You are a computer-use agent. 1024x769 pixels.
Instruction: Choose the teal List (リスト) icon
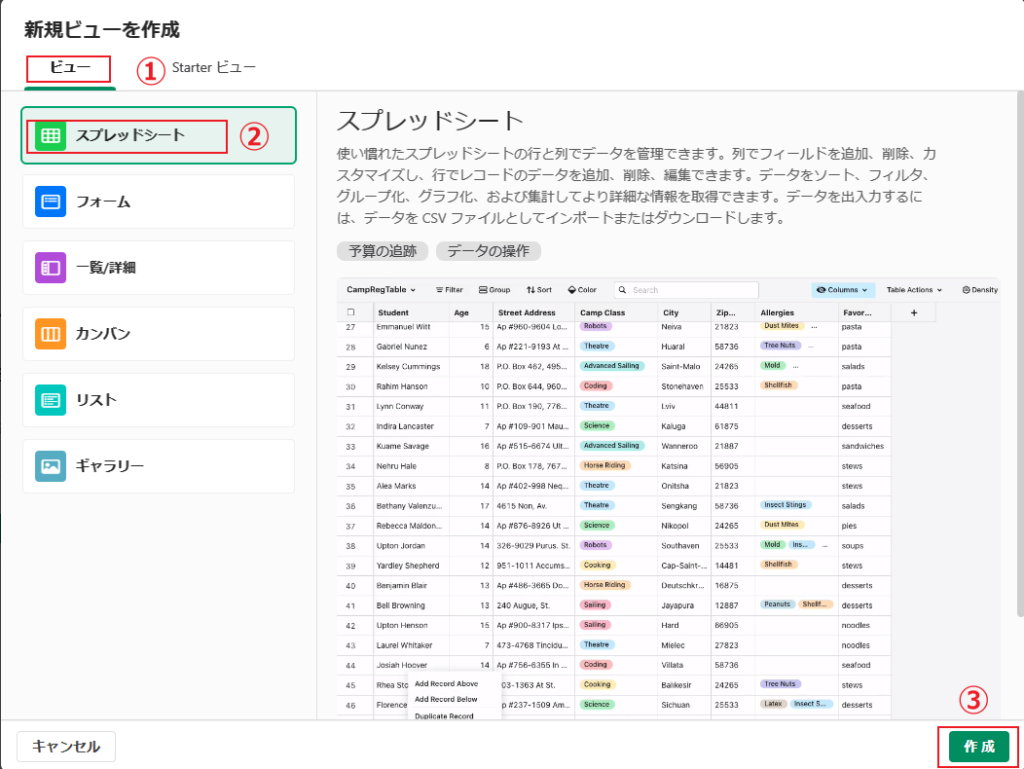(51, 400)
